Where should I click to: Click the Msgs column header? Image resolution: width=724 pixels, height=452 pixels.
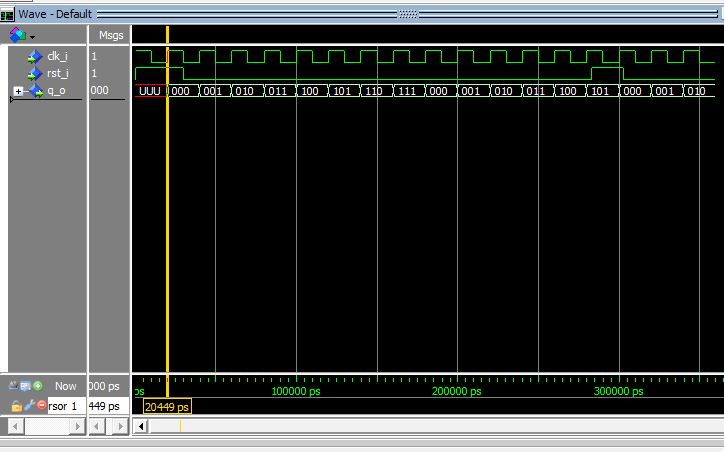111,35
